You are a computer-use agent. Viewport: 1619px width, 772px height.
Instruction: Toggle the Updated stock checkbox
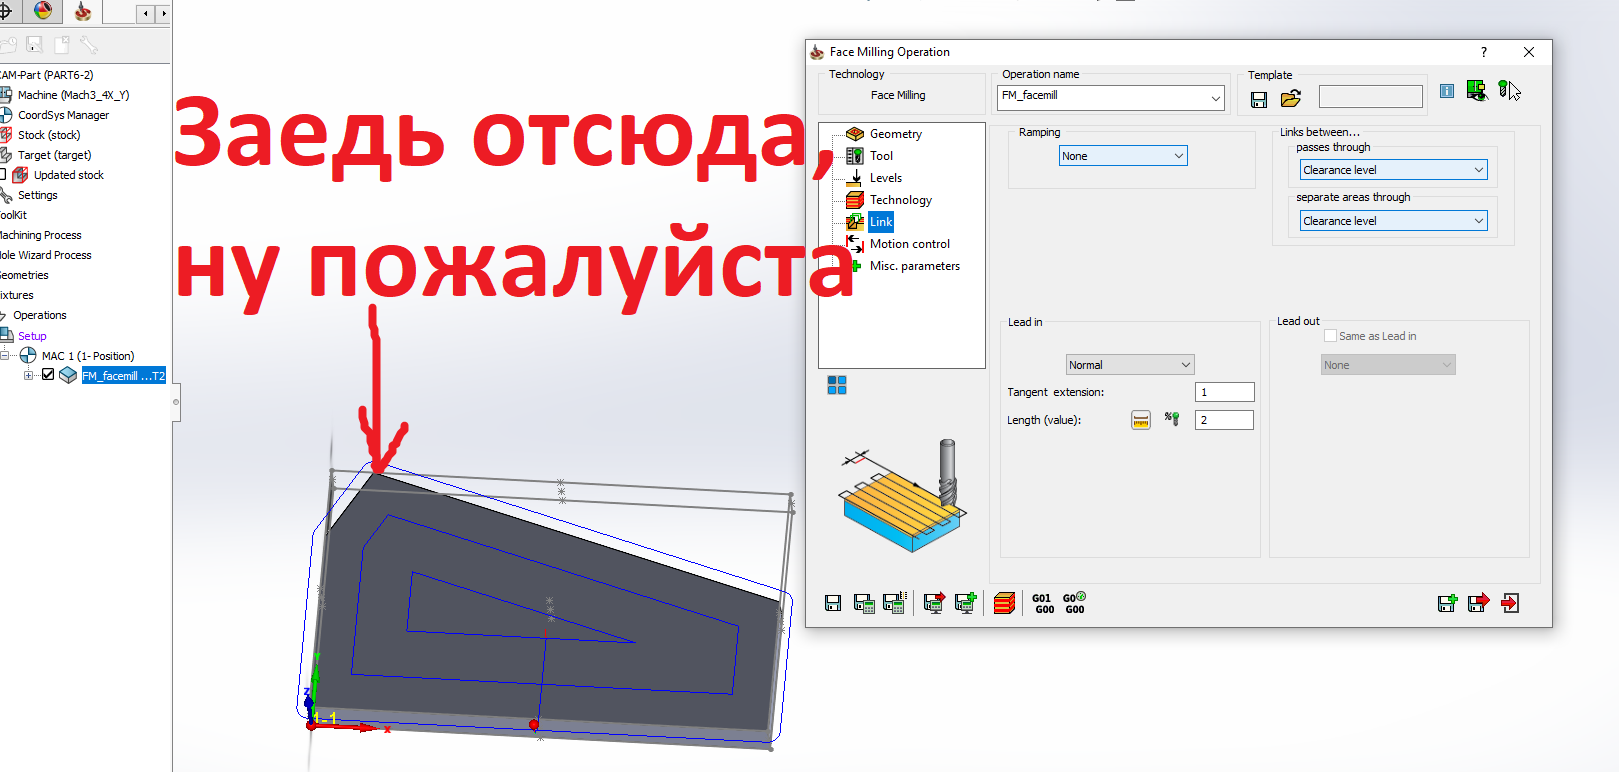(x=3, y=175)
